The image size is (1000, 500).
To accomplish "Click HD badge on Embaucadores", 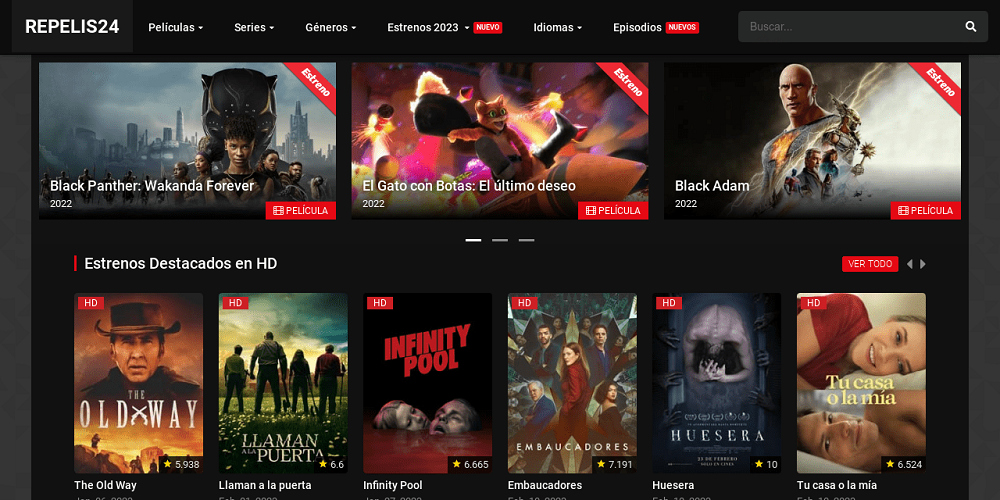I will tap(524, 303).
